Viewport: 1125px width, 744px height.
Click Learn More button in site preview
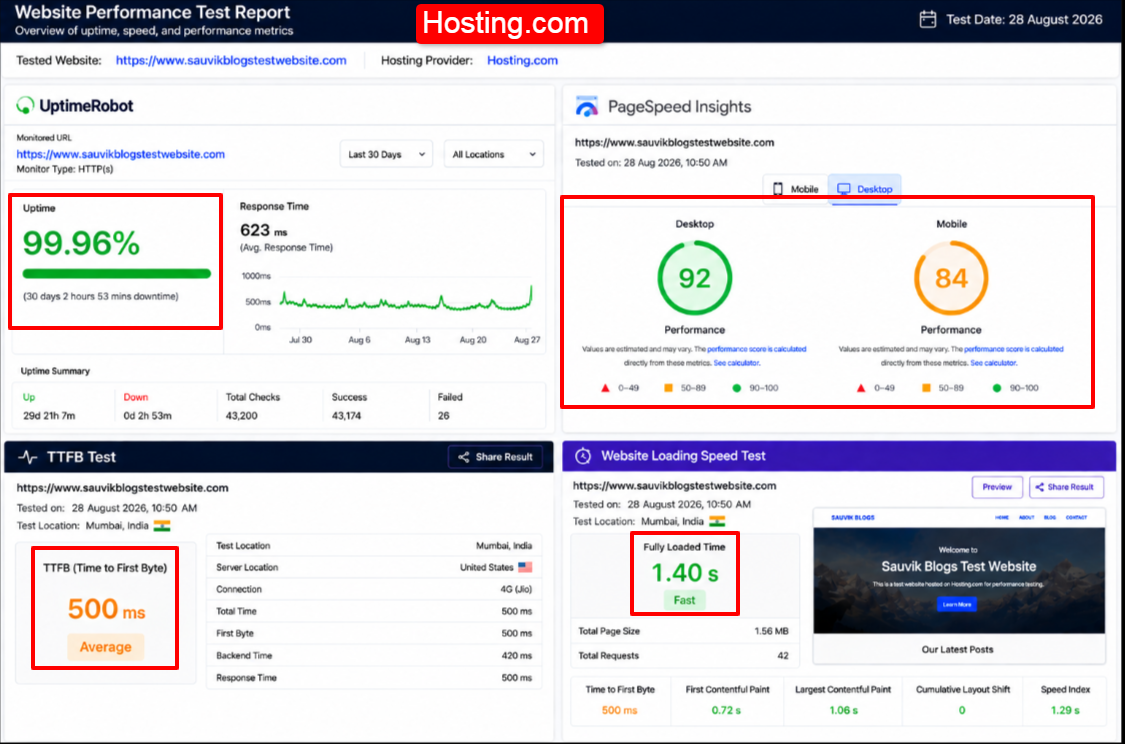957,604
